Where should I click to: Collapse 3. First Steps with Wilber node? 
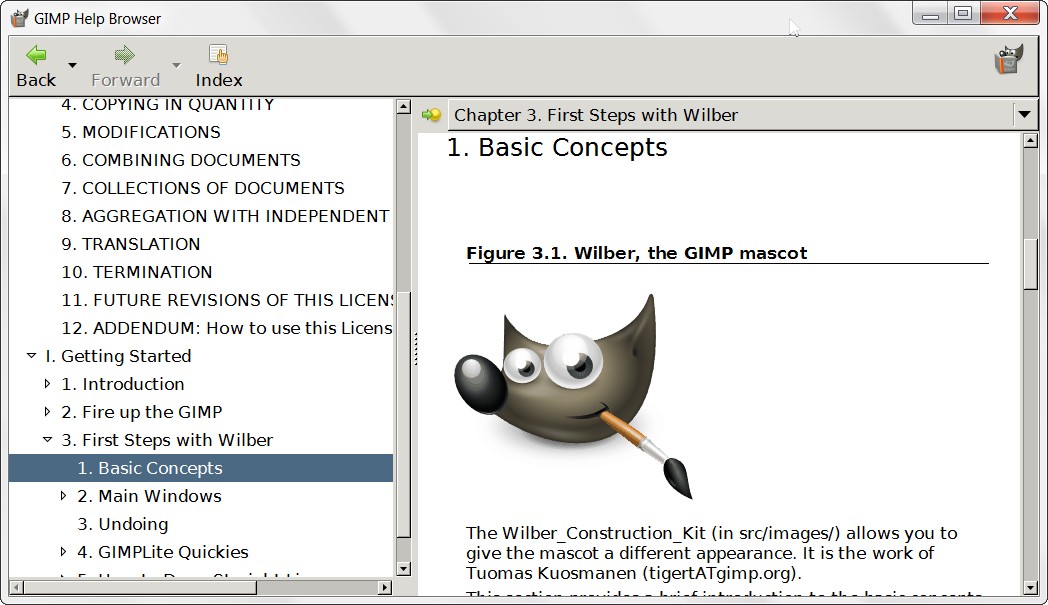47,440
